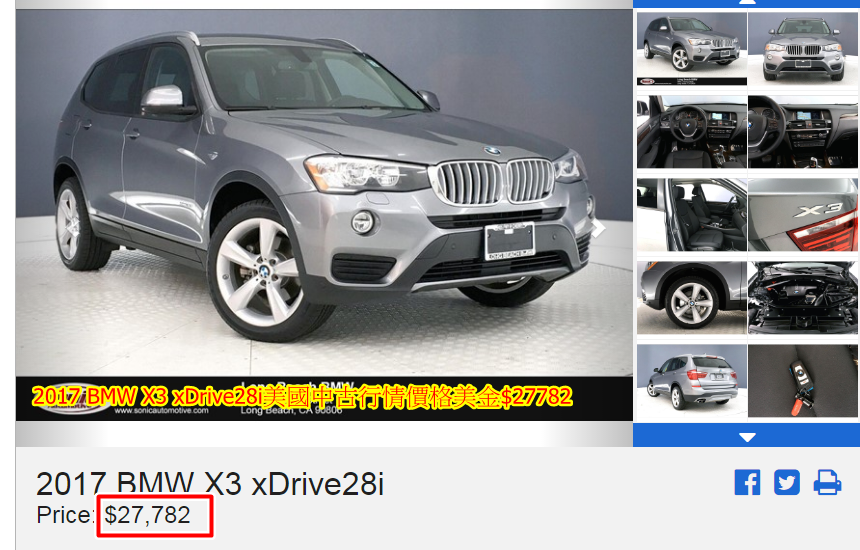
Task: Show the front seats thumbnail
Action: (x=692, y=214)
